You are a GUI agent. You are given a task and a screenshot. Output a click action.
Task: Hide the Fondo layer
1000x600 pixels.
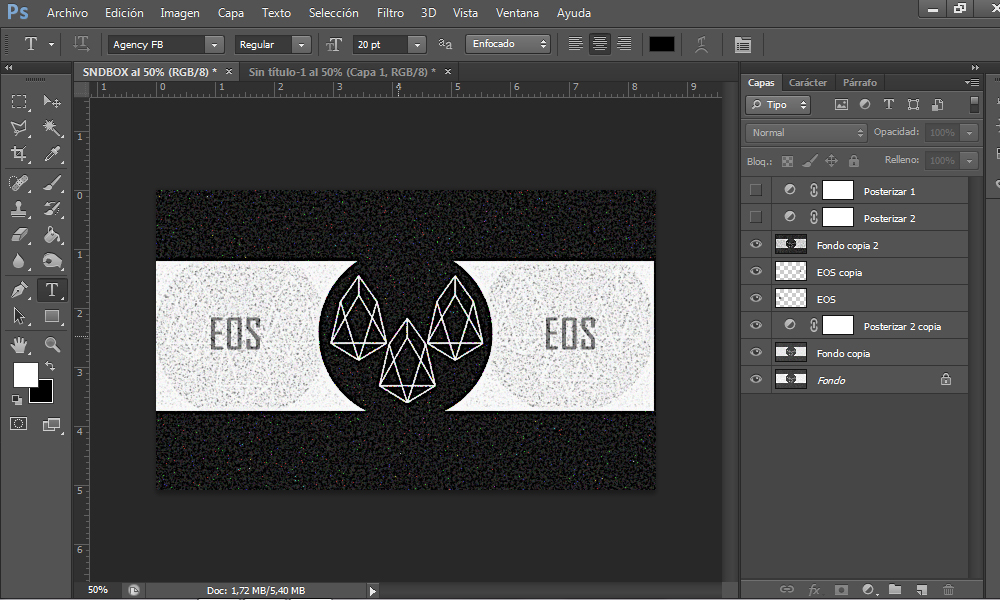pyautogui.click(x=756, y=379)
